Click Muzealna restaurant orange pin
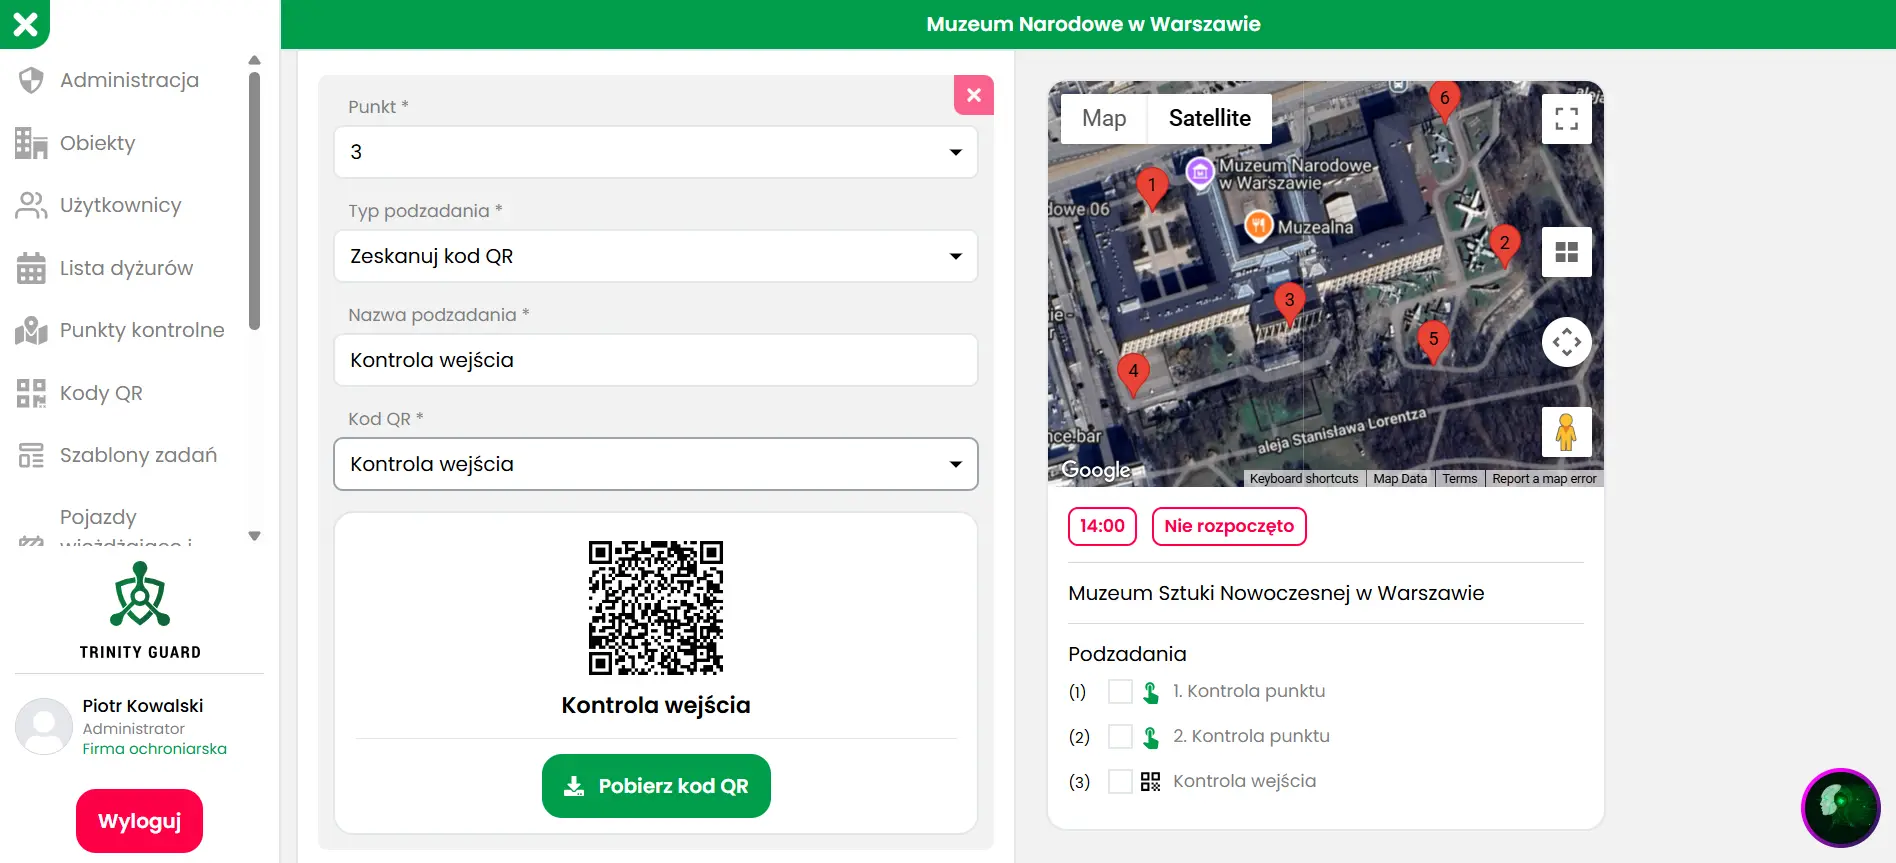The height and width of the screenshot is (863, 1896). click(1259, 226)
